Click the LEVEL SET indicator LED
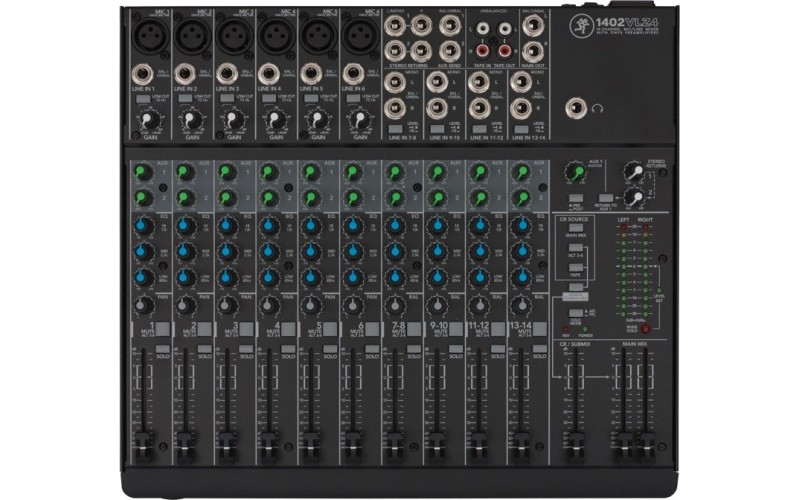 (x=659, y=290)
